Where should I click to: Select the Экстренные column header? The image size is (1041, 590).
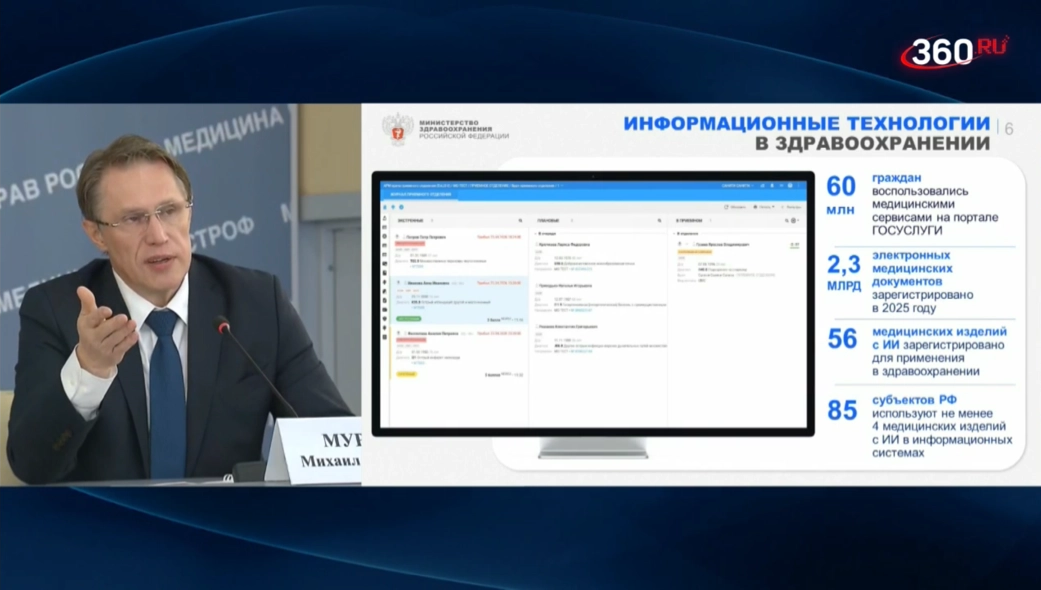(411, 220)
